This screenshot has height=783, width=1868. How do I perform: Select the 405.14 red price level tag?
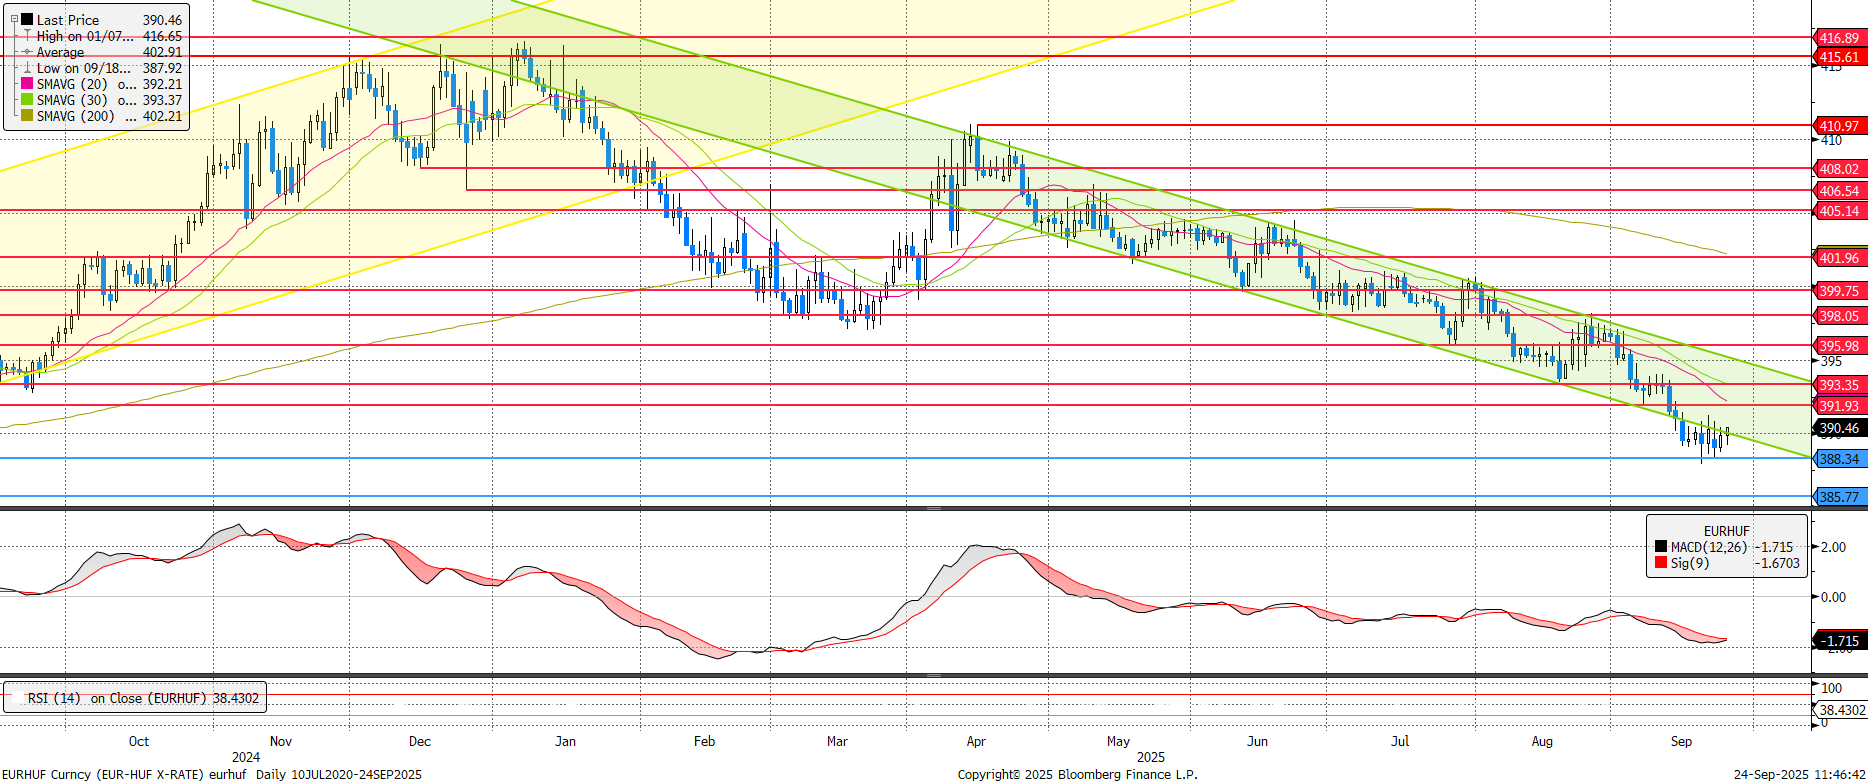coord(1840,211)
